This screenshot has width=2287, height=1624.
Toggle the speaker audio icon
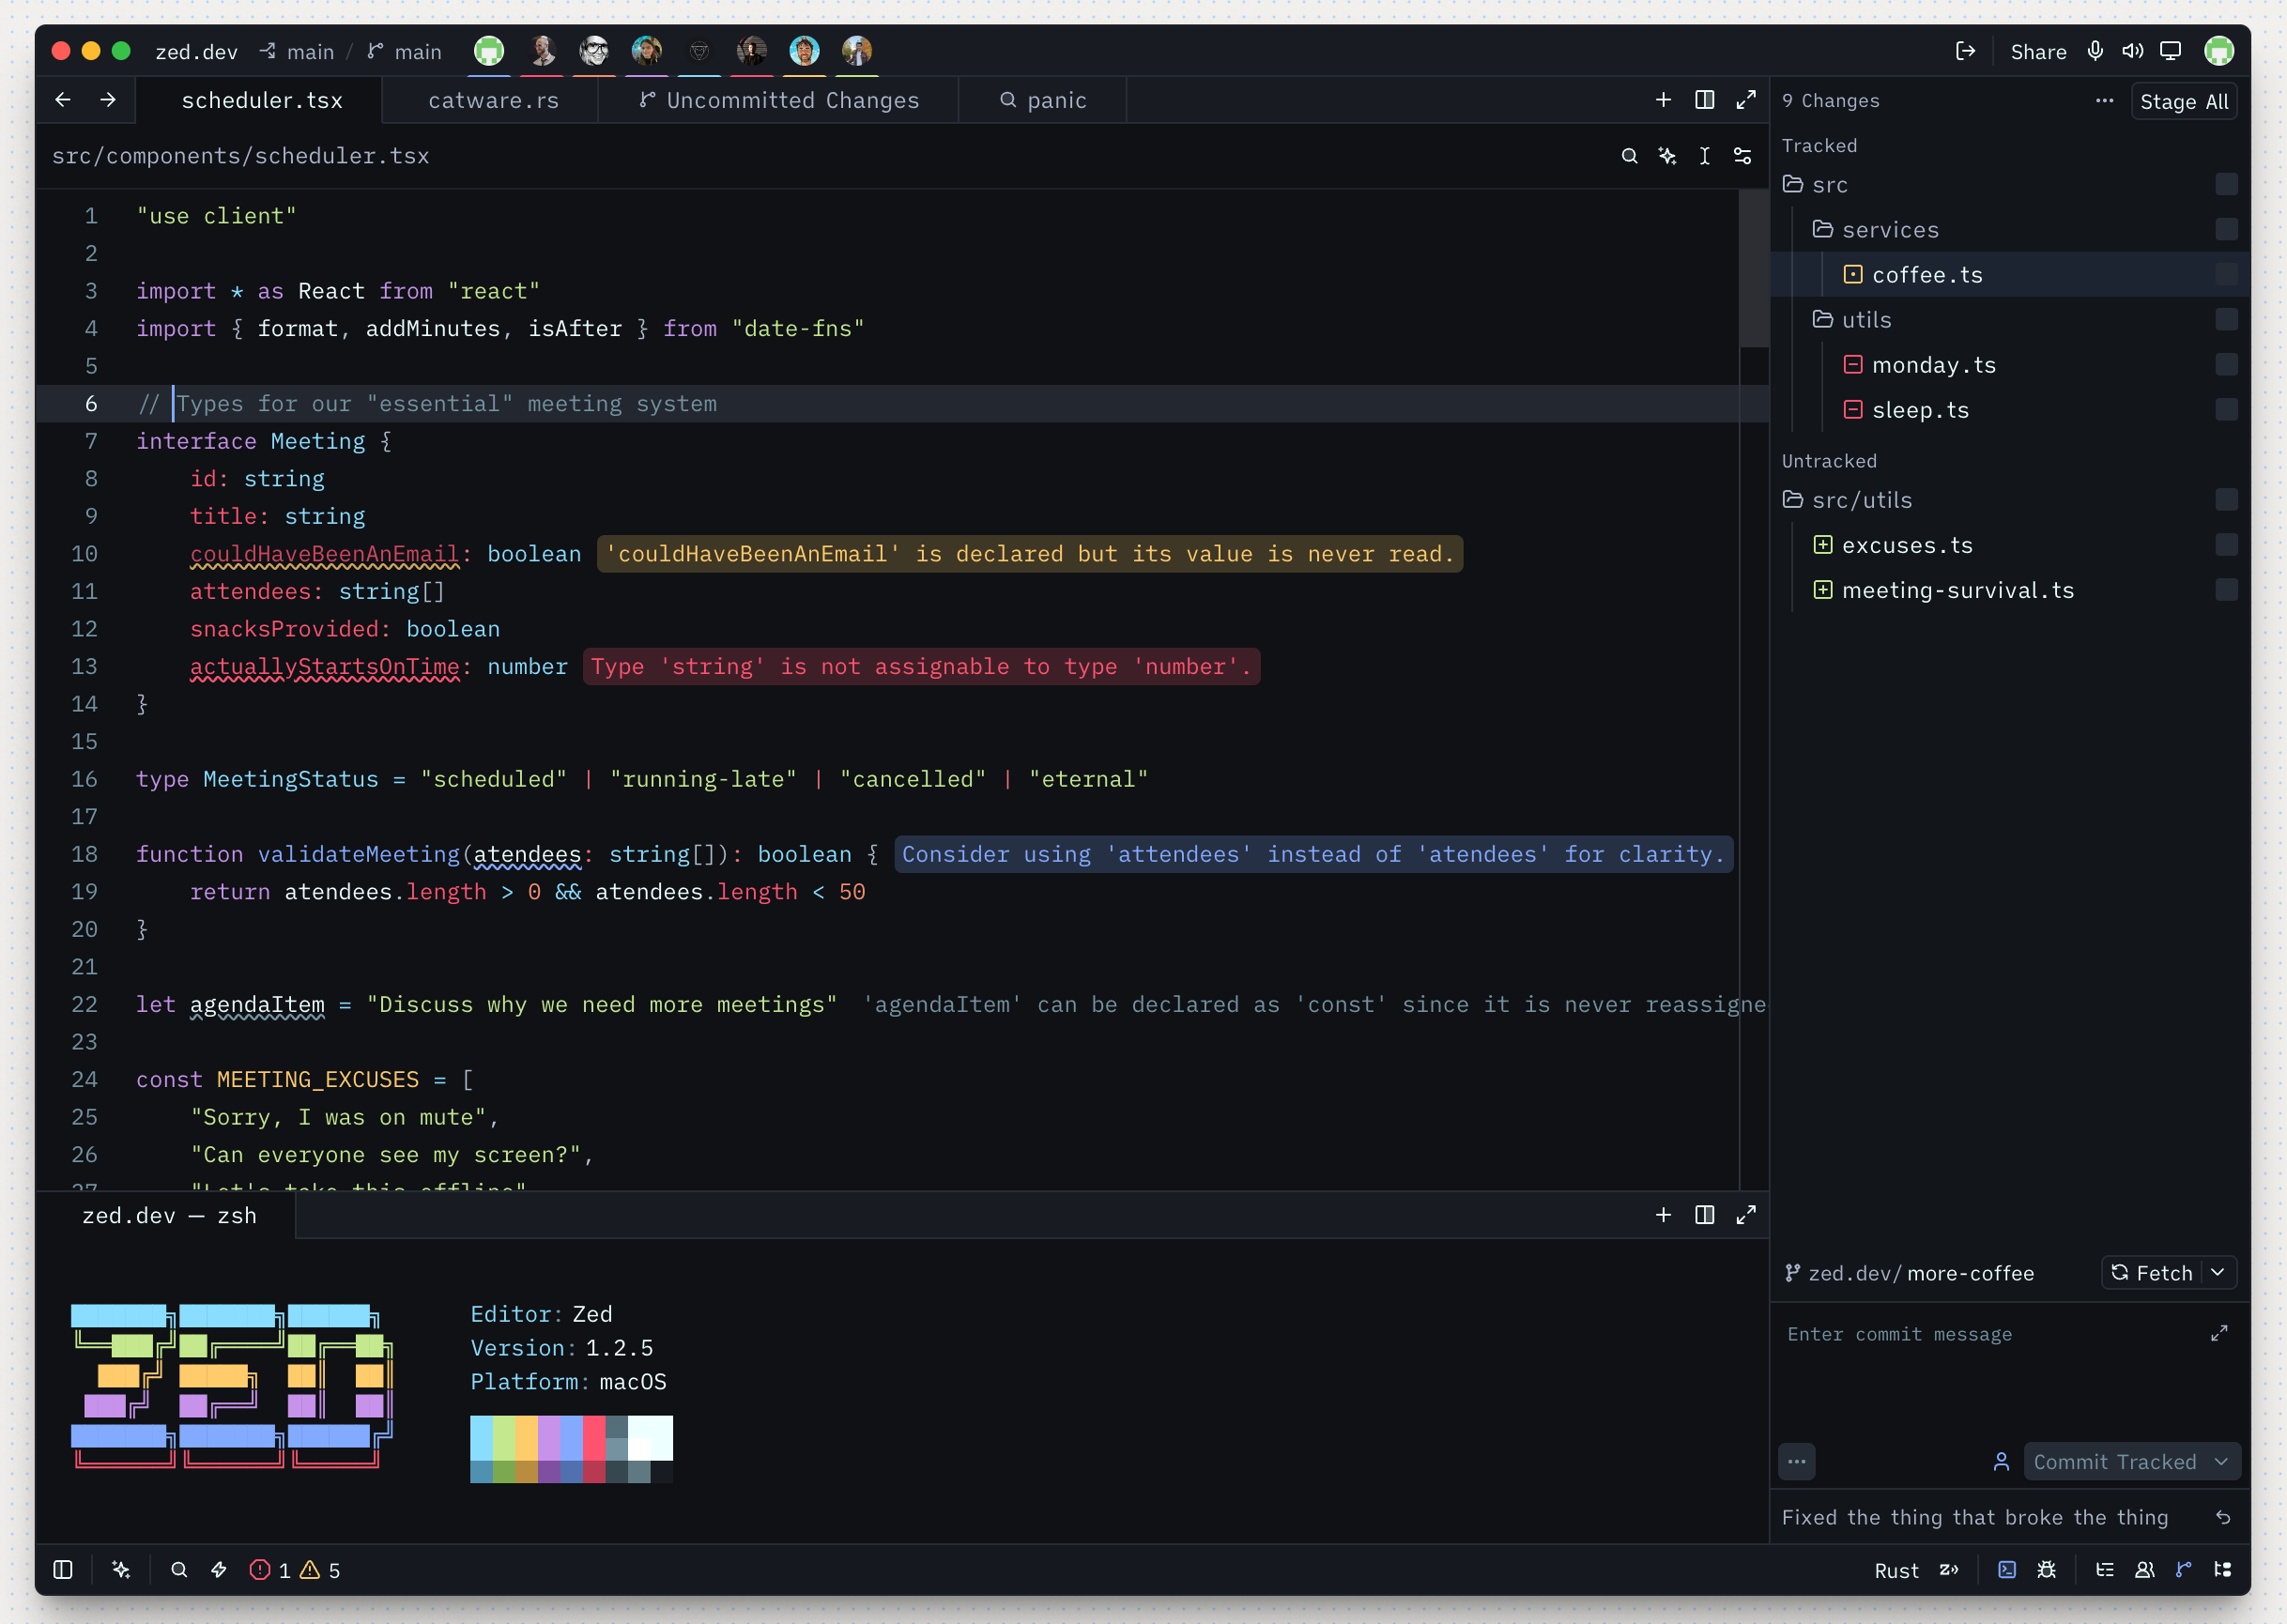[x=2133, y=51]
